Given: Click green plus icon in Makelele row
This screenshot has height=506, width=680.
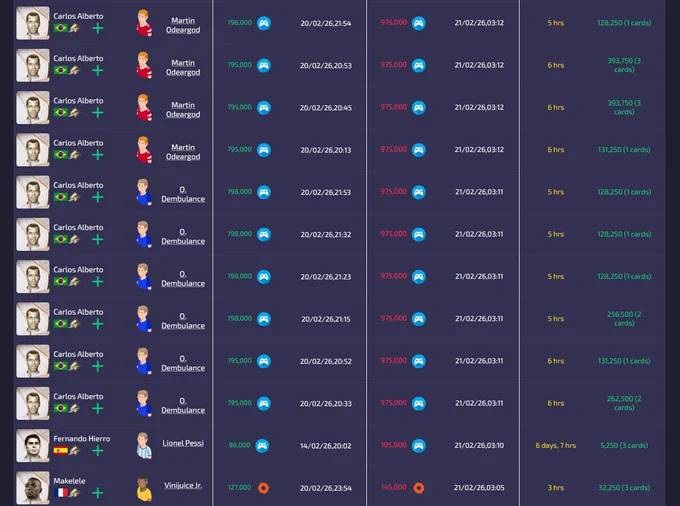Looking at the screenshot, I should click(98, 493).
